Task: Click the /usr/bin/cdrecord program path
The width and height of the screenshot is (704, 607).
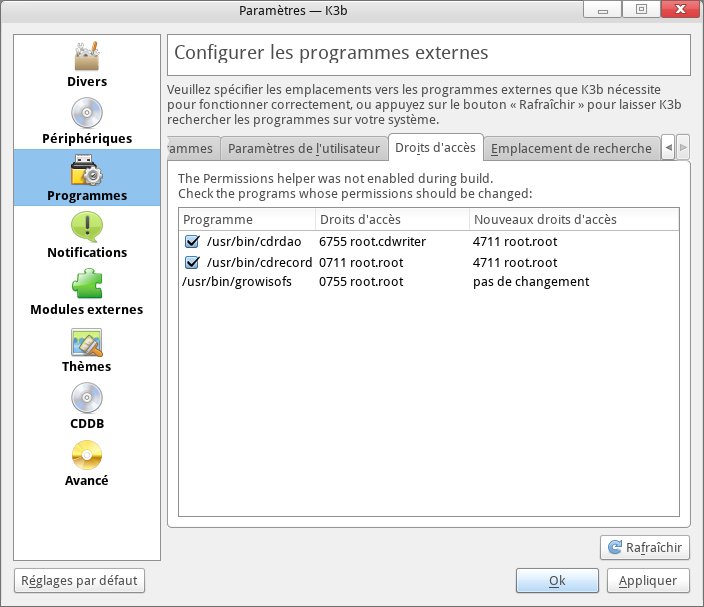Action: coord(260,262)
